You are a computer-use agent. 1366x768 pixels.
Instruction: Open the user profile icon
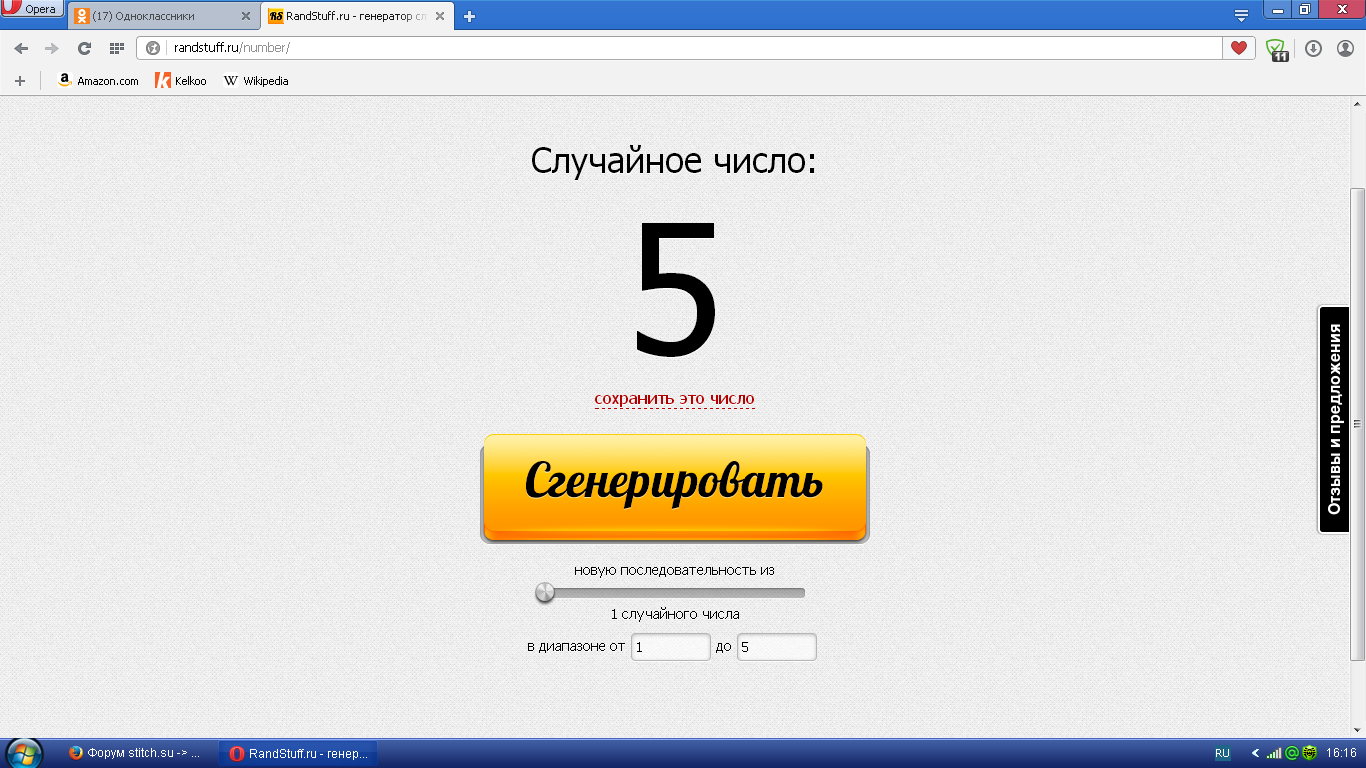click(1345, 48)
